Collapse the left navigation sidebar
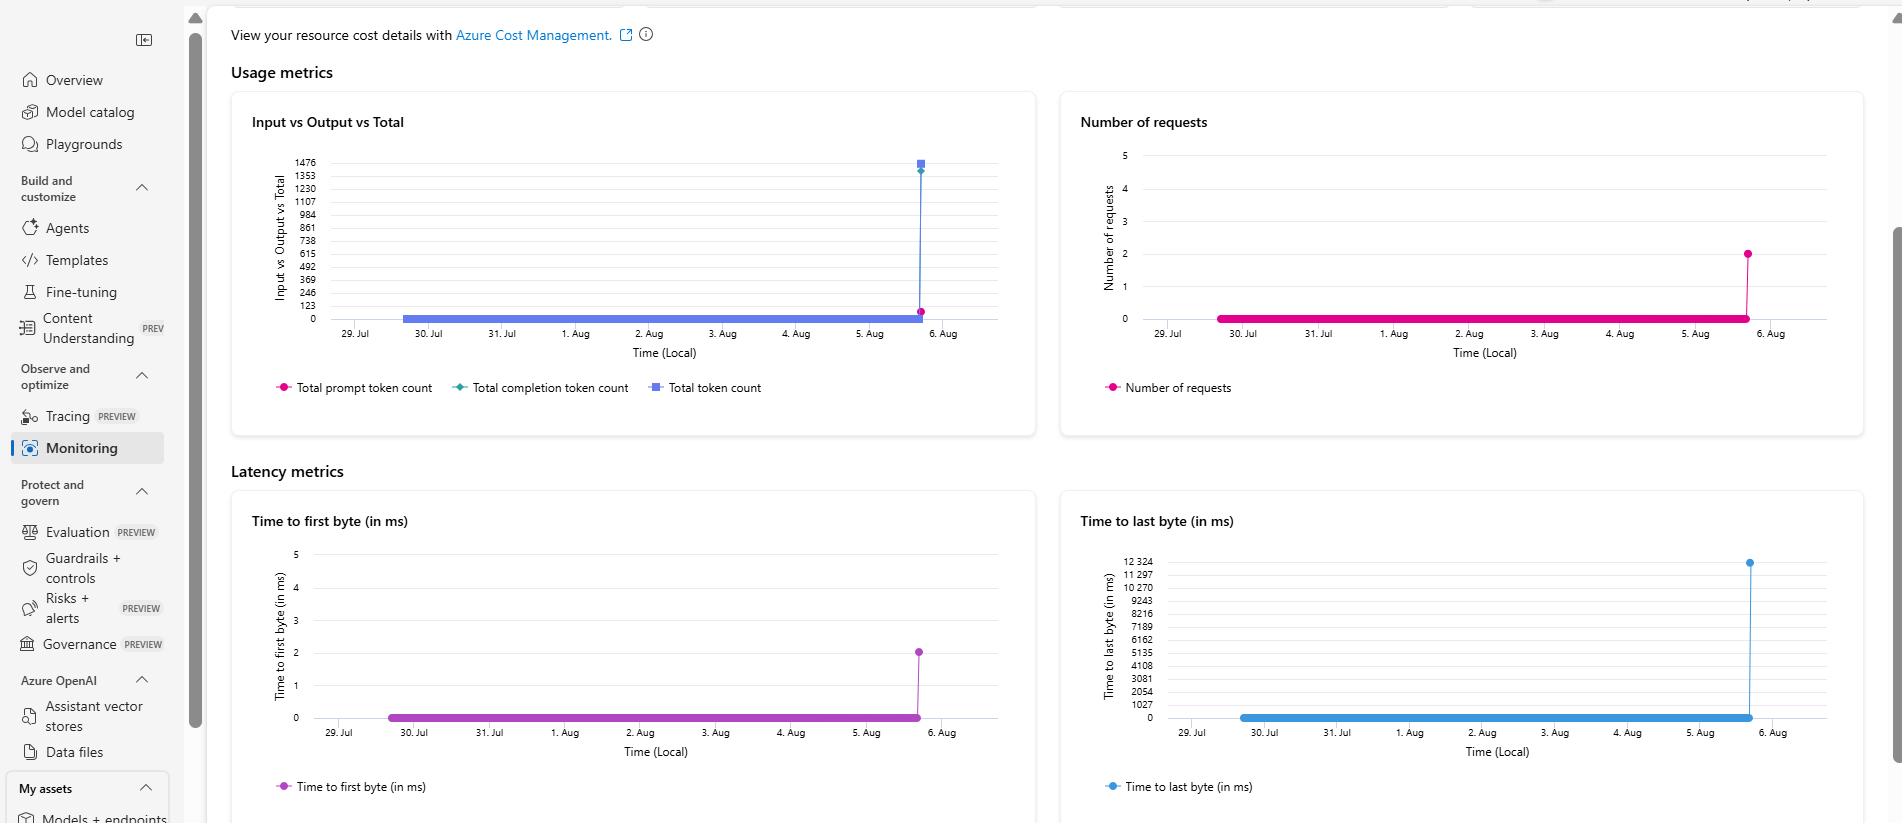The image size is (1902, 823). (144, 40)
